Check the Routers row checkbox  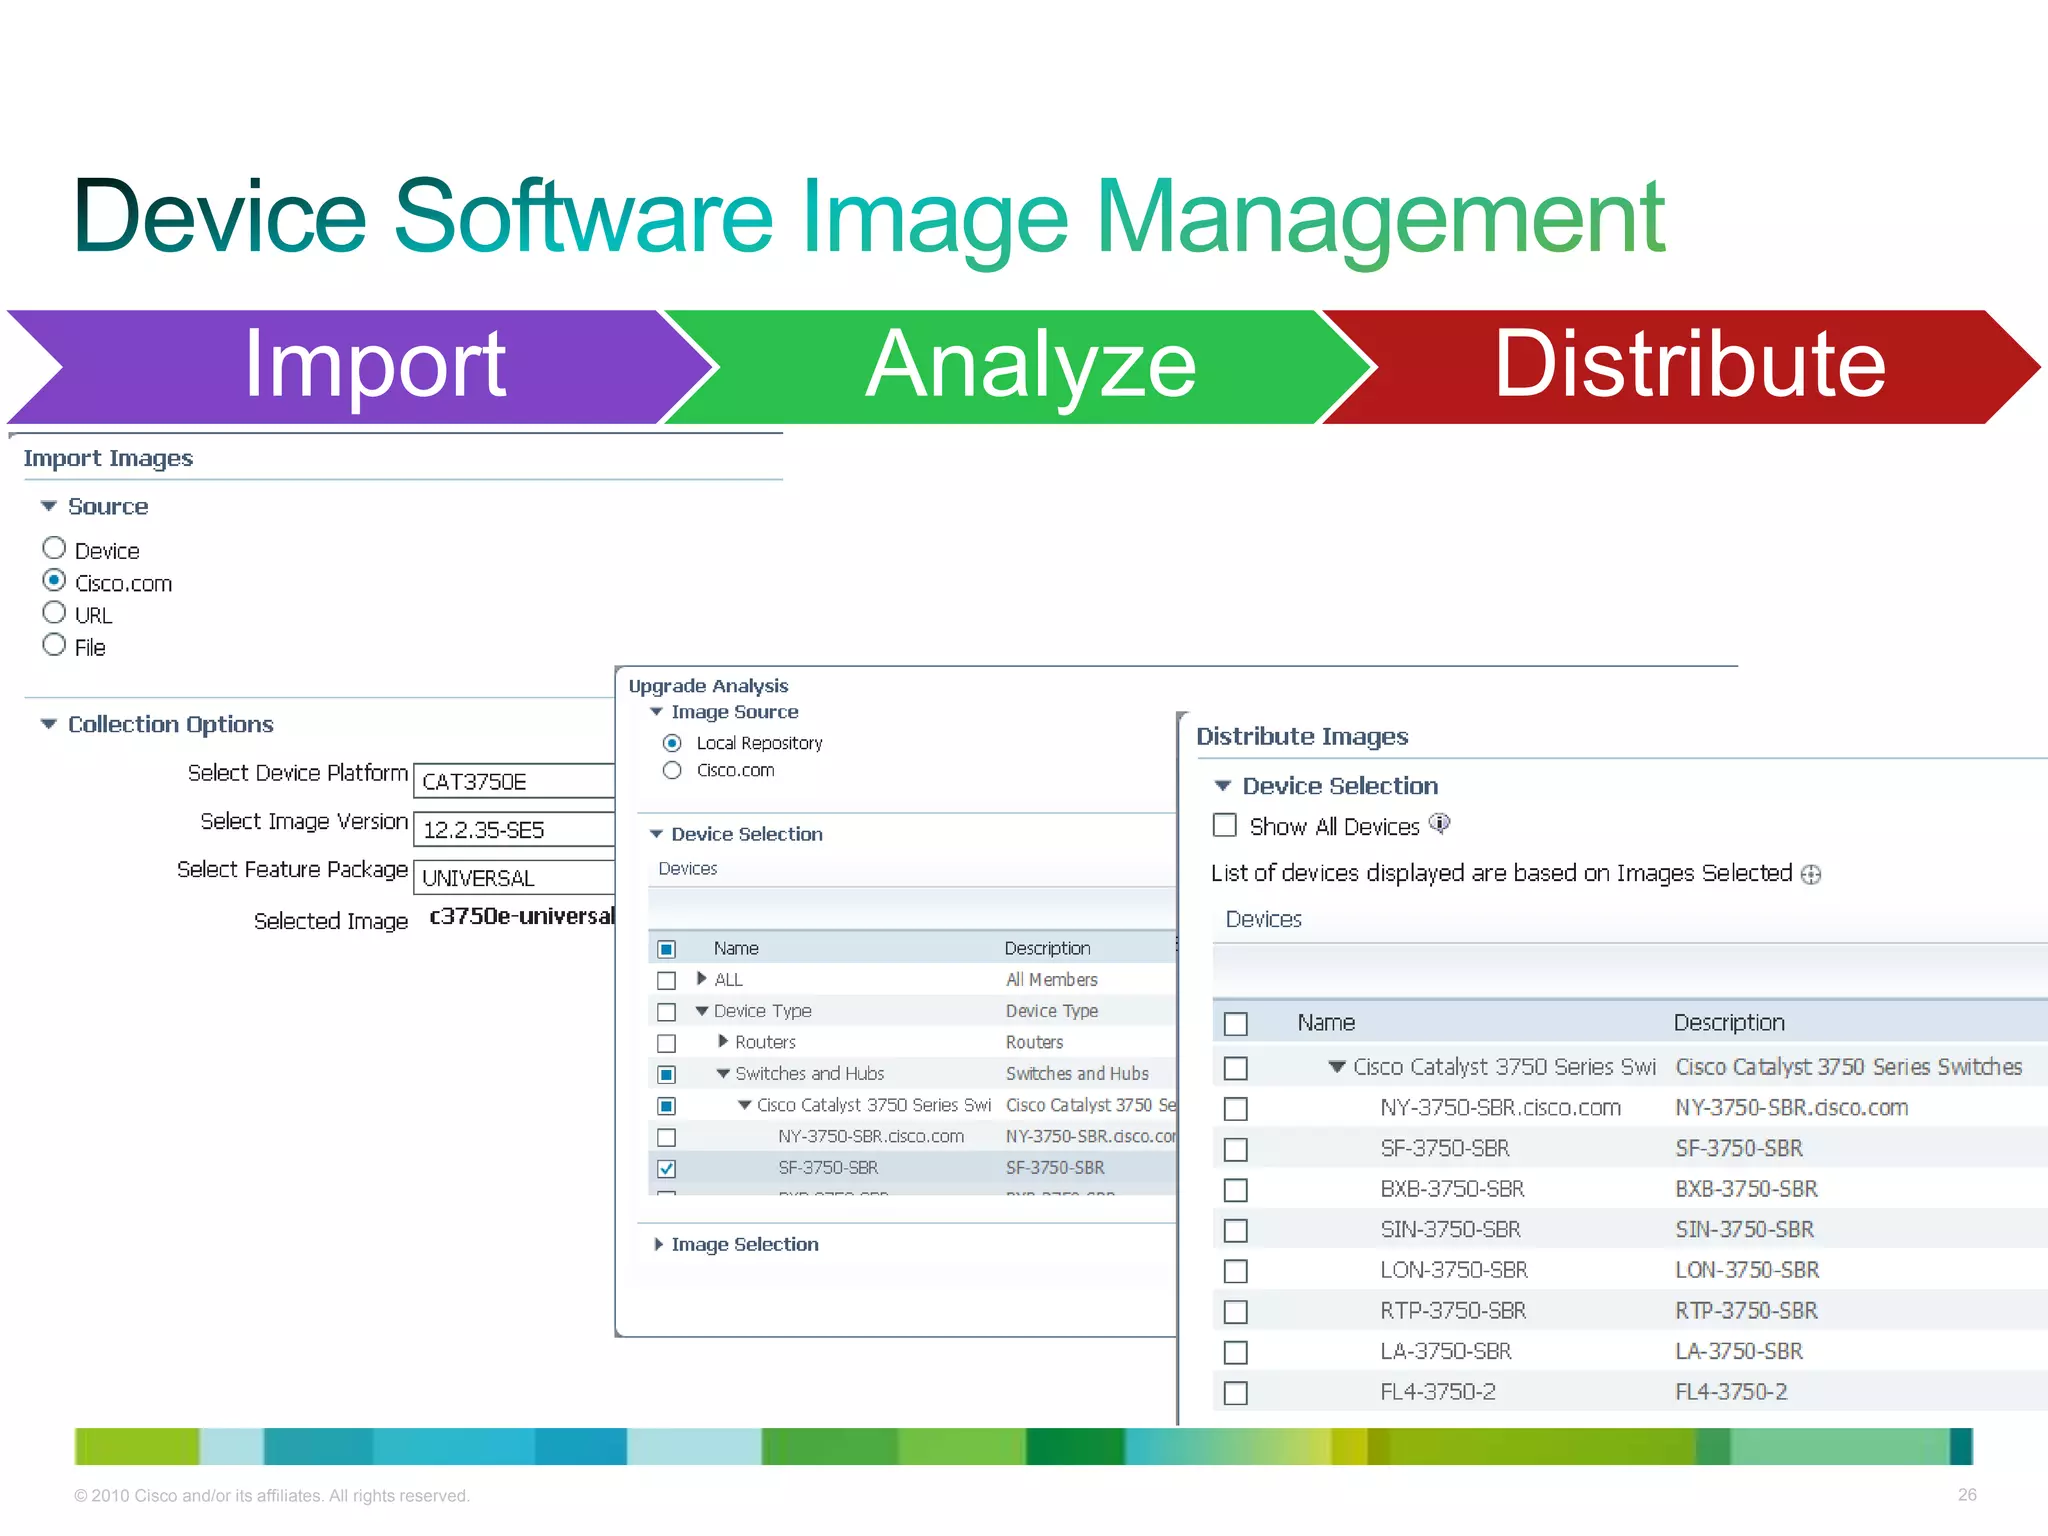pyautogui.click(x=667, y=1043)
